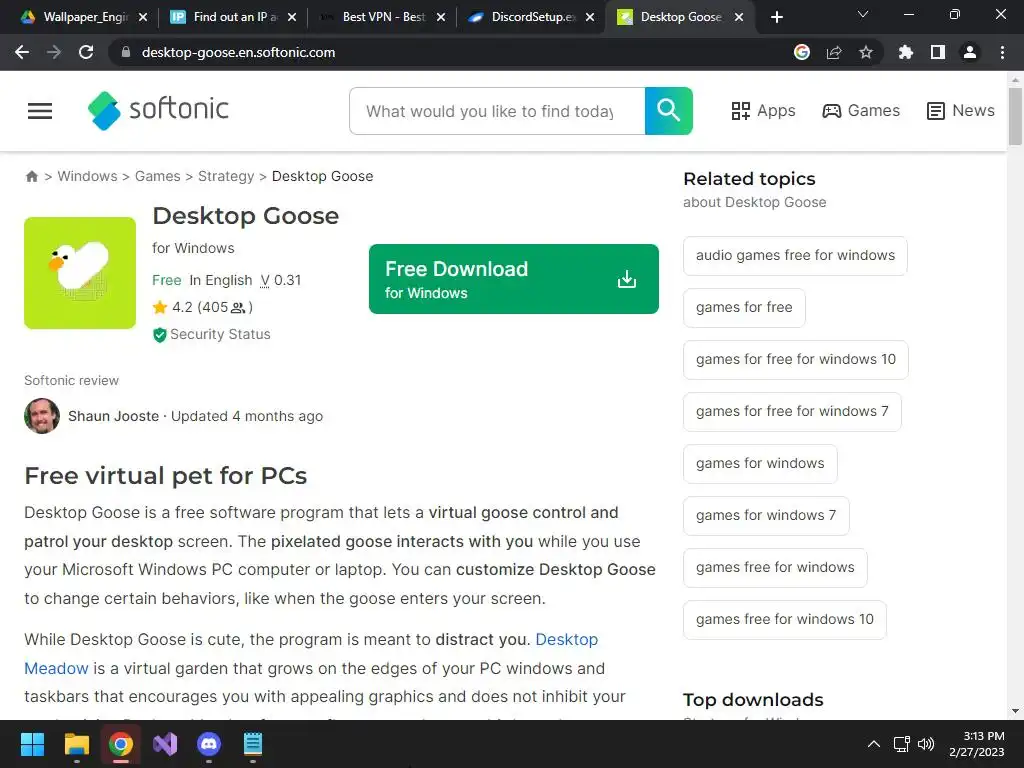Select 'games for free for windows 7' topic

(792, 411)
